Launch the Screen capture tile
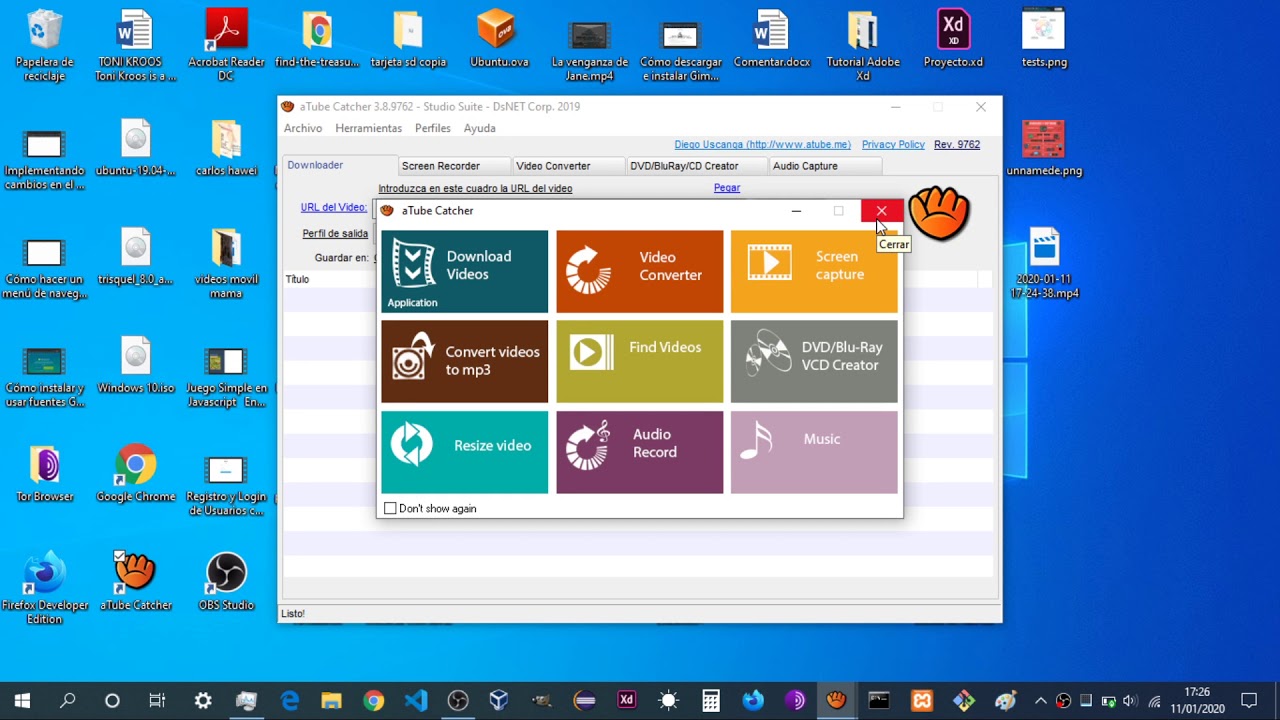Viewport: 1280px width, 720px height. click(814, 271)
